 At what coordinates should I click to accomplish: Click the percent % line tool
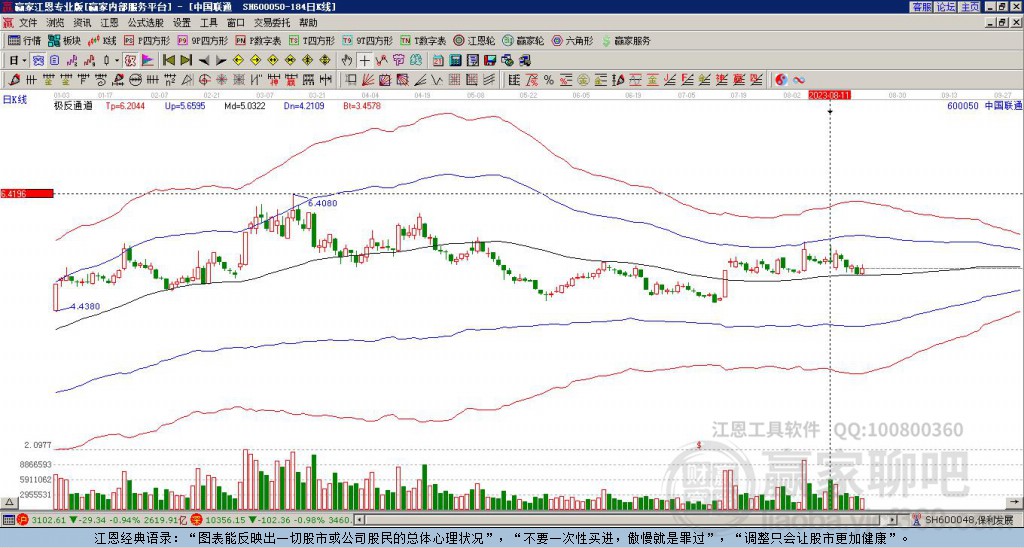[549, 80]
